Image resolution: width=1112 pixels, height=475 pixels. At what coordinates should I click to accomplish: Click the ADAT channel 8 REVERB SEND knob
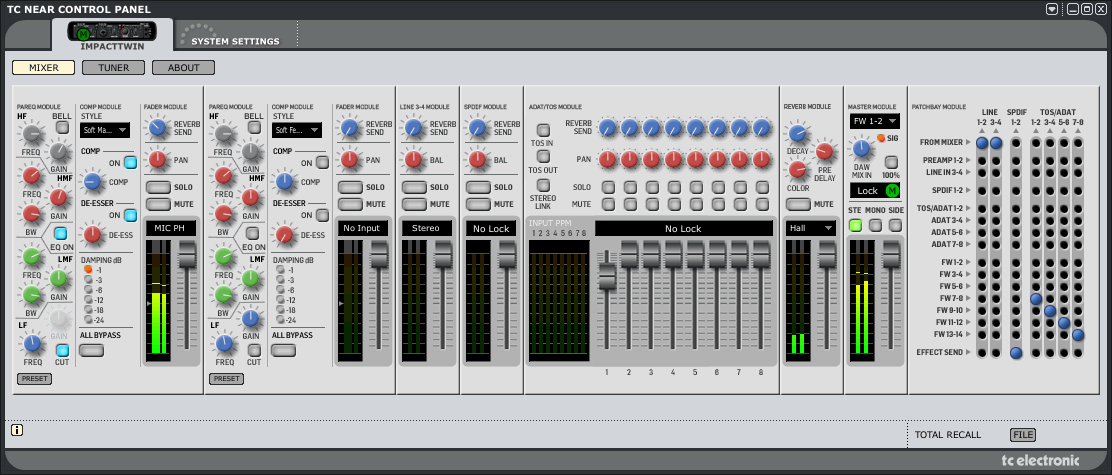[x=761, y=128]
